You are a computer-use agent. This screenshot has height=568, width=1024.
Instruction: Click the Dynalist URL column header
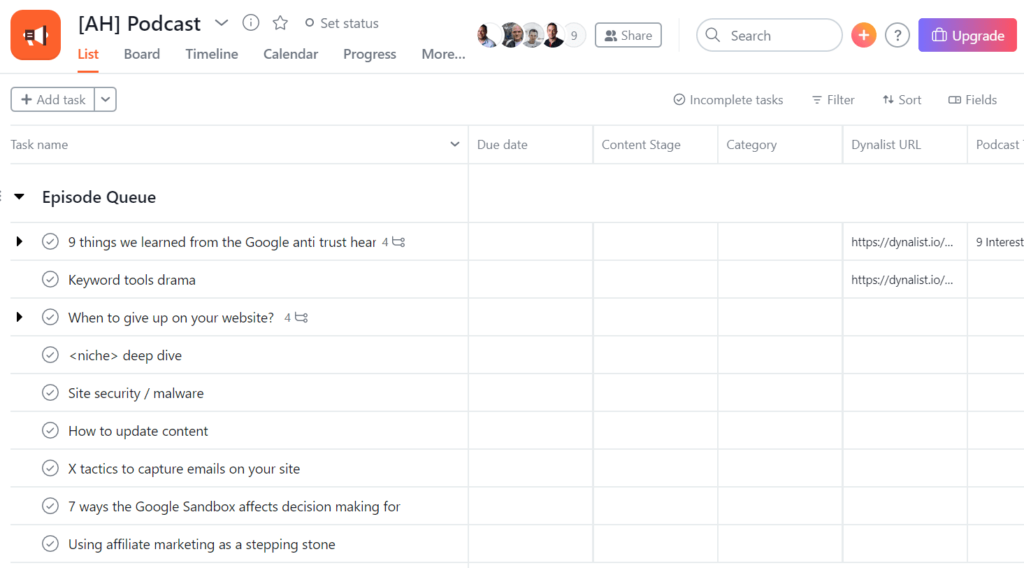point(904,144)
